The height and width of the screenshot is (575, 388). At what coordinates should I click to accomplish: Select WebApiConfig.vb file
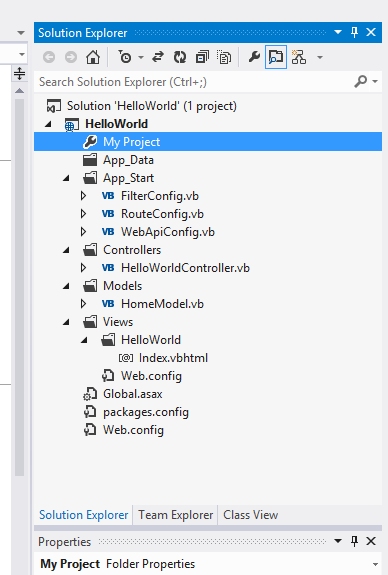click(168, 232)
